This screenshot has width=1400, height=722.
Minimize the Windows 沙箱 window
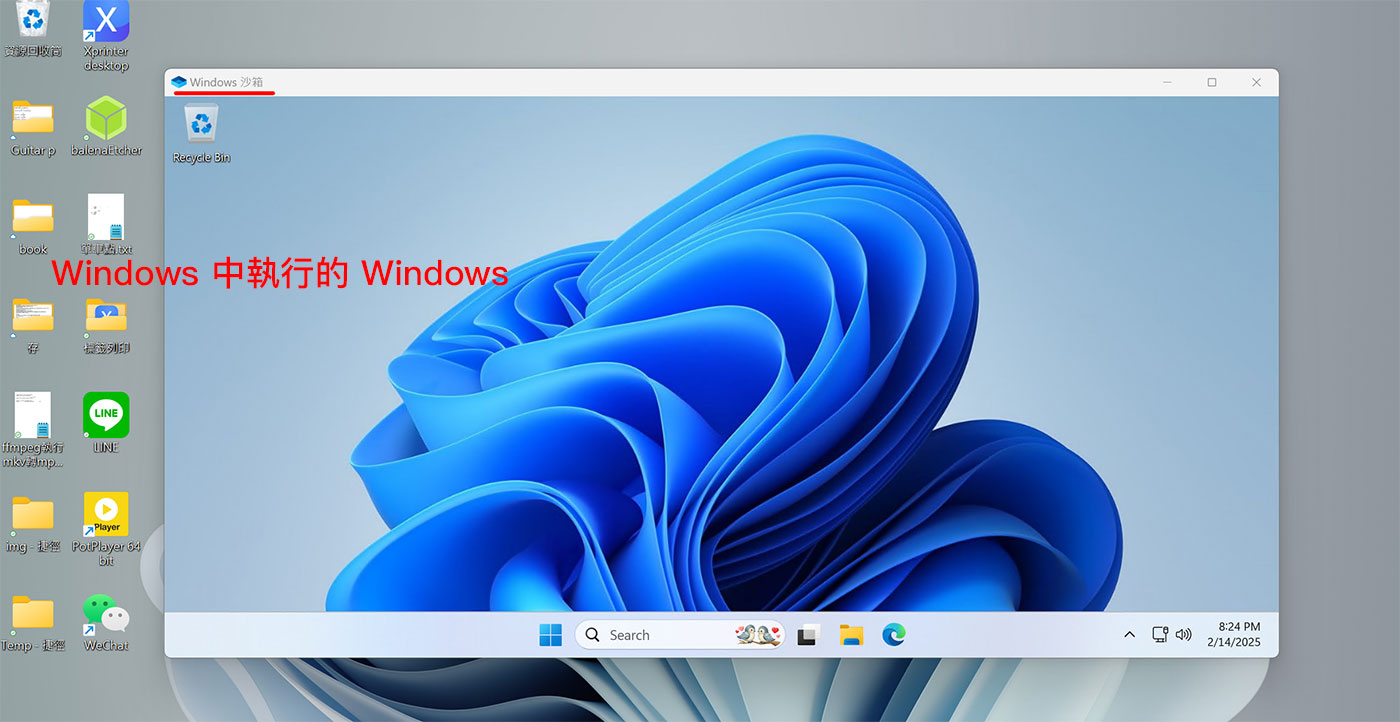[1167, 82]
